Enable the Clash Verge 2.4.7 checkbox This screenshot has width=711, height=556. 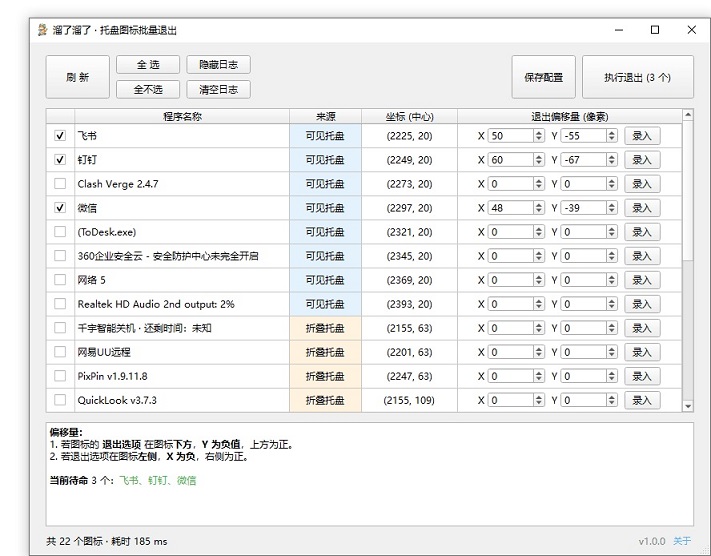(x=60, y=184)
